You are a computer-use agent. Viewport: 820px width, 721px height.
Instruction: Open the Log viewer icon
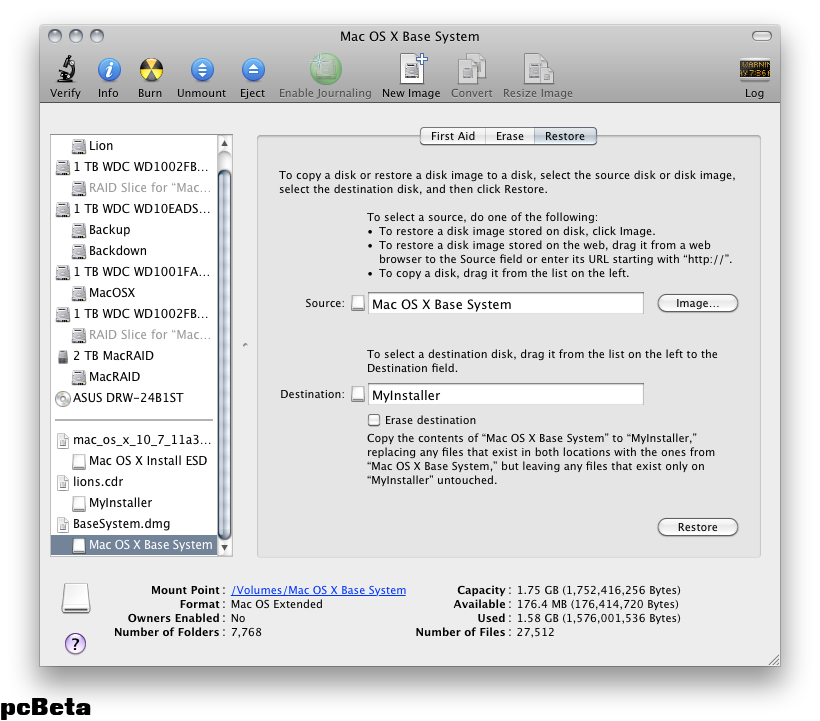754,69
